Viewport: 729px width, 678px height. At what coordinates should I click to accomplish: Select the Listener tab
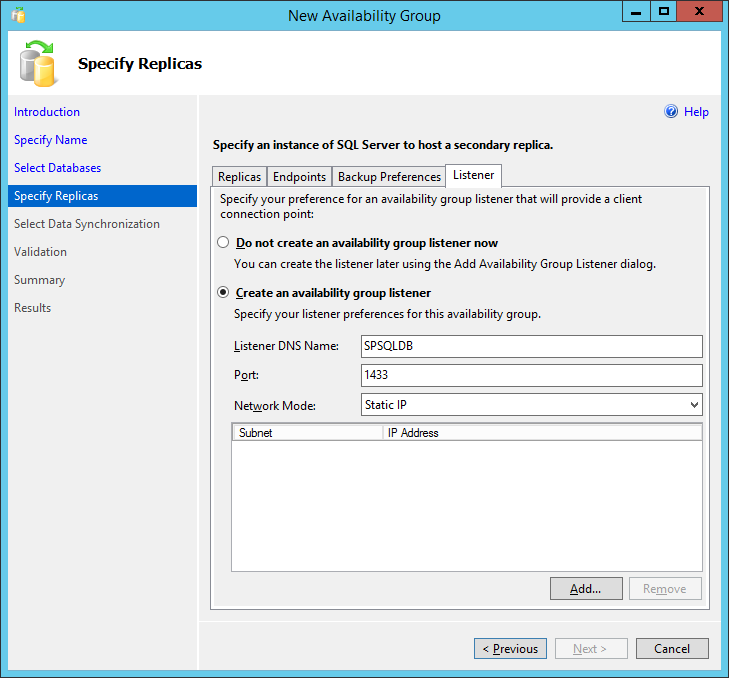click(473, 175)
